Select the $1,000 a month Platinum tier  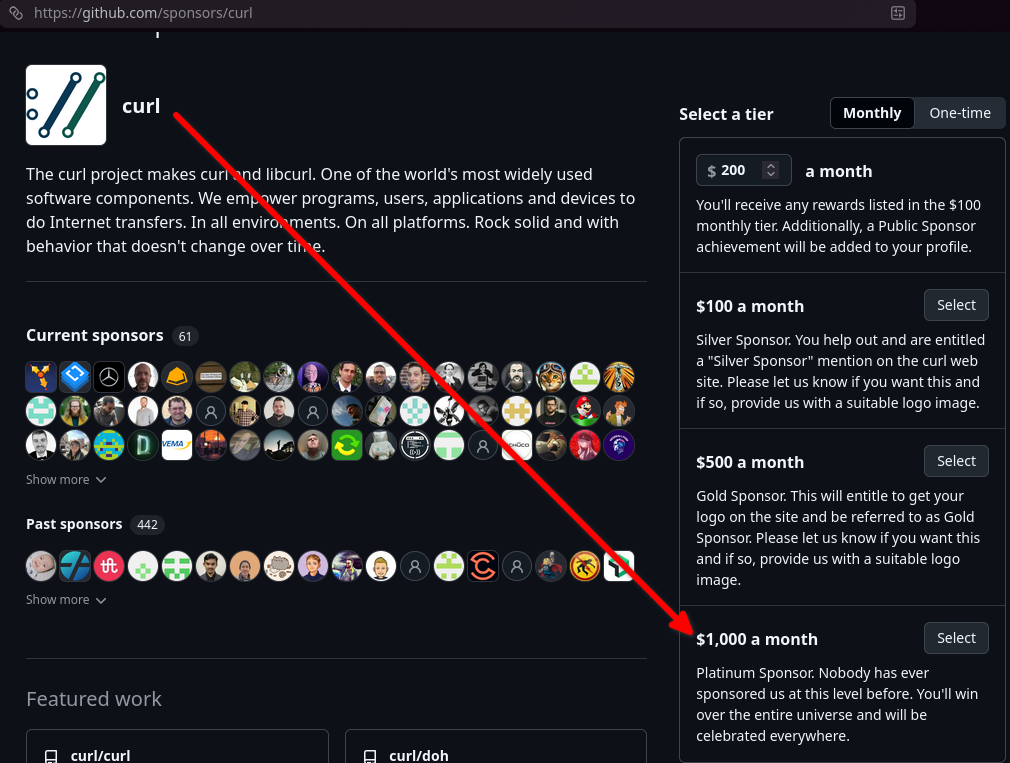pos(956,638)
